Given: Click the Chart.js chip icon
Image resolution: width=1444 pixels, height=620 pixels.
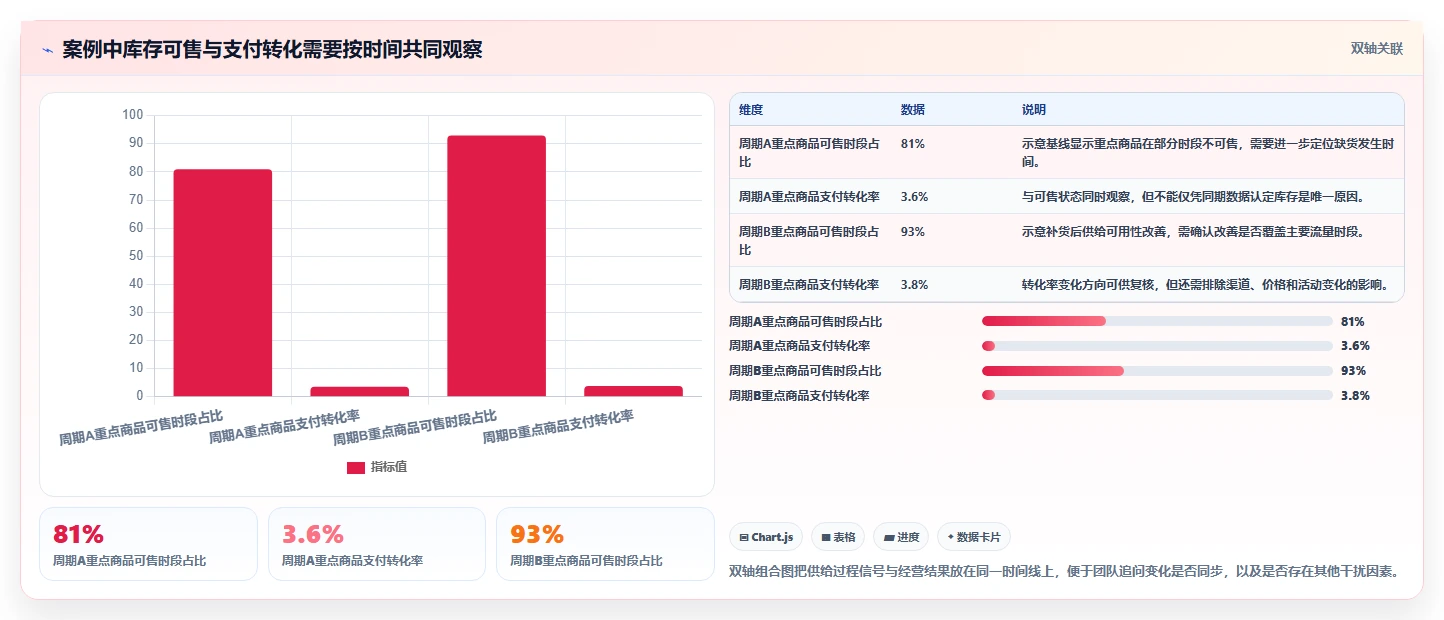Looking at the screenshot, I should (x=744, y=537).
